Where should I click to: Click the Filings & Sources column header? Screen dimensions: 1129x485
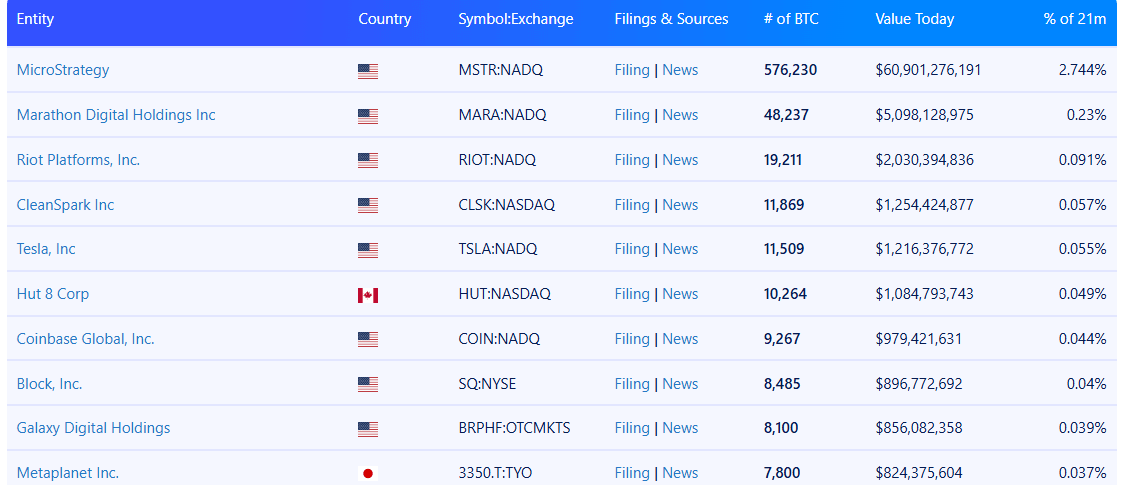pos(671,19)
